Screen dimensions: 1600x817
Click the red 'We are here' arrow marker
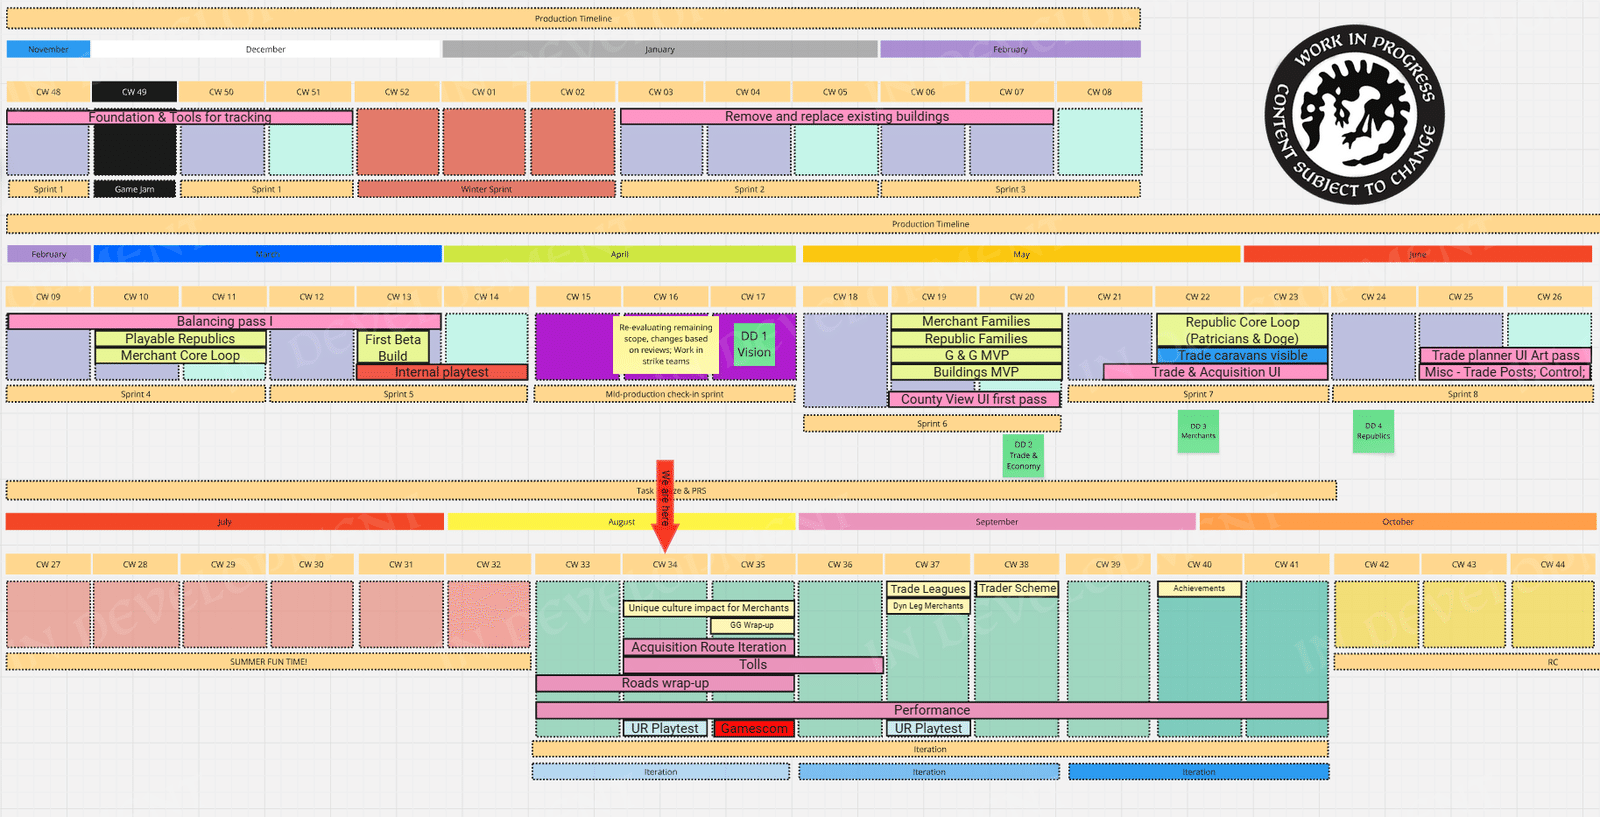tap(665, 506)
